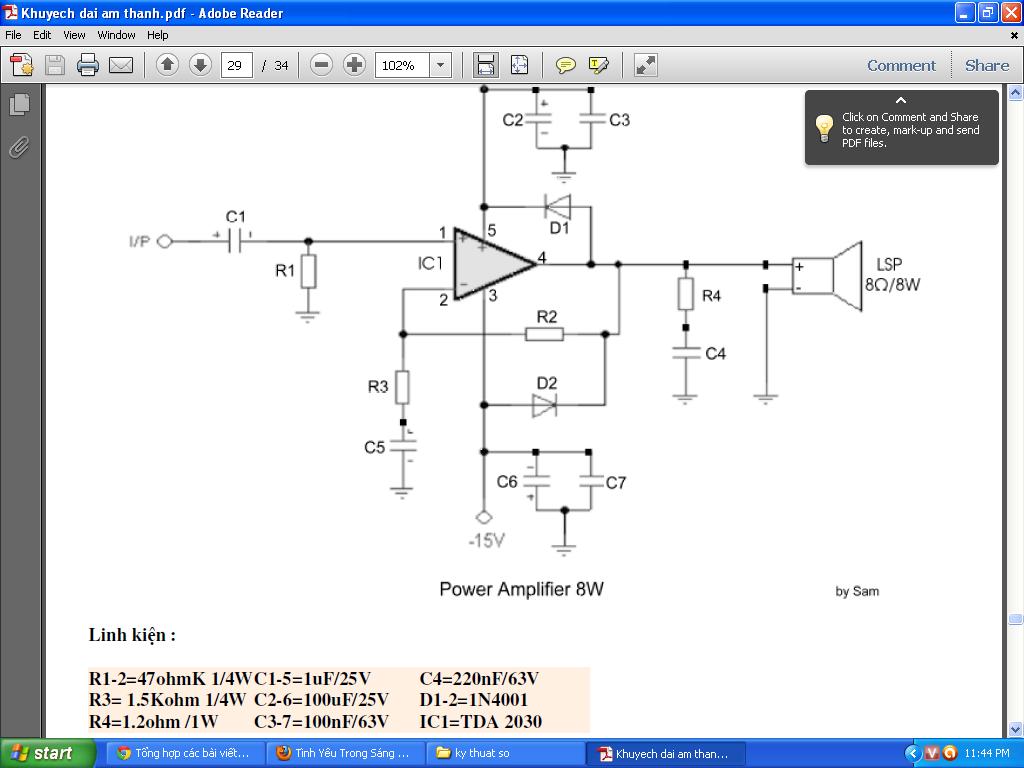1024x768 pixels.
Task: Click the total pages 34 label
Action: [x=281, y=65]
